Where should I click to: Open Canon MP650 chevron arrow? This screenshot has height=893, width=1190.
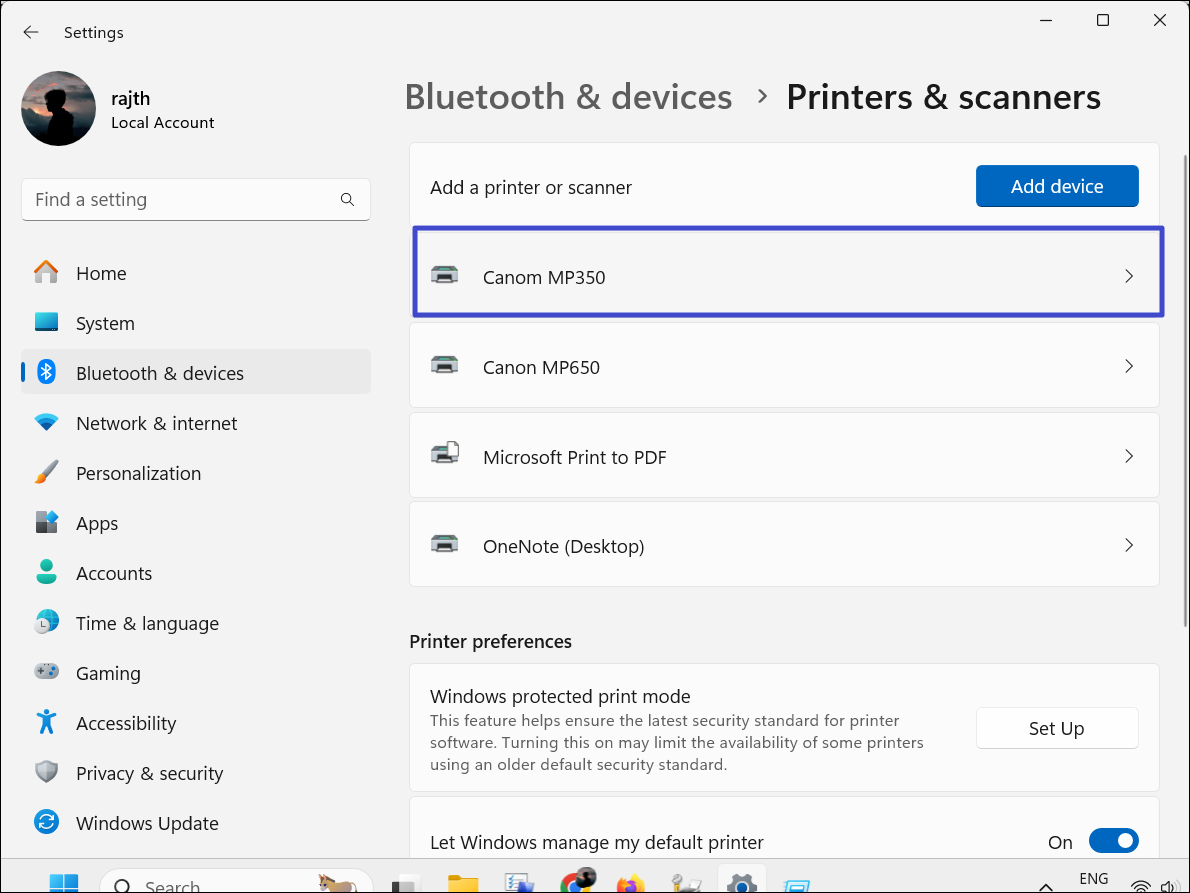click(x=1128, y=367)
